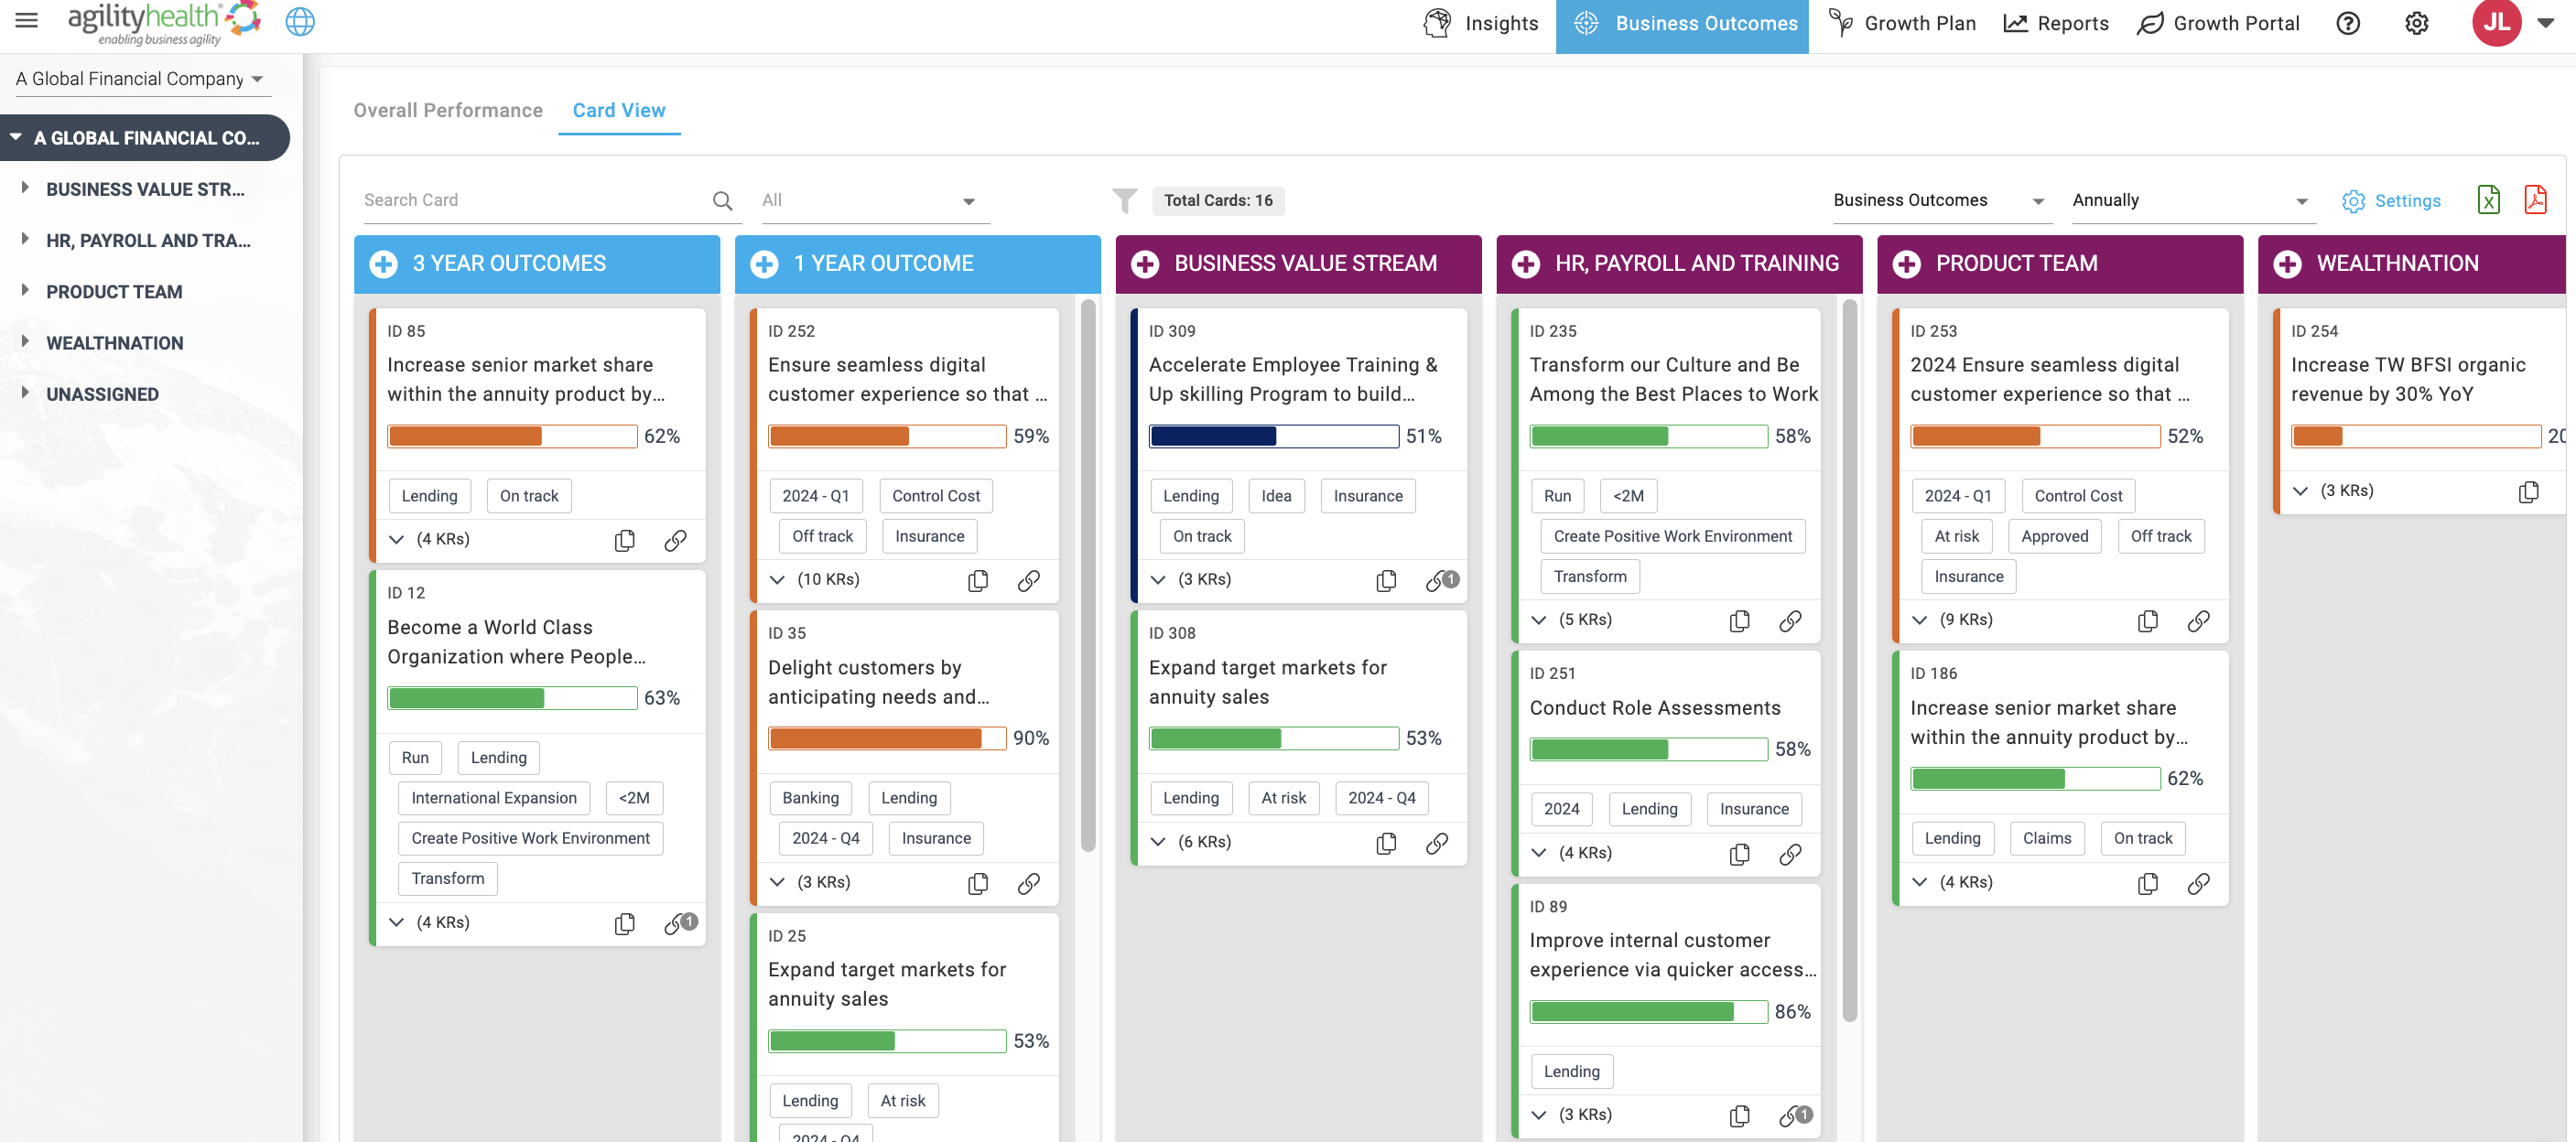Viewport: 2576px width, 1142px height.
Task: Open the hamburger navigation menu
Action: pos(27,21)
